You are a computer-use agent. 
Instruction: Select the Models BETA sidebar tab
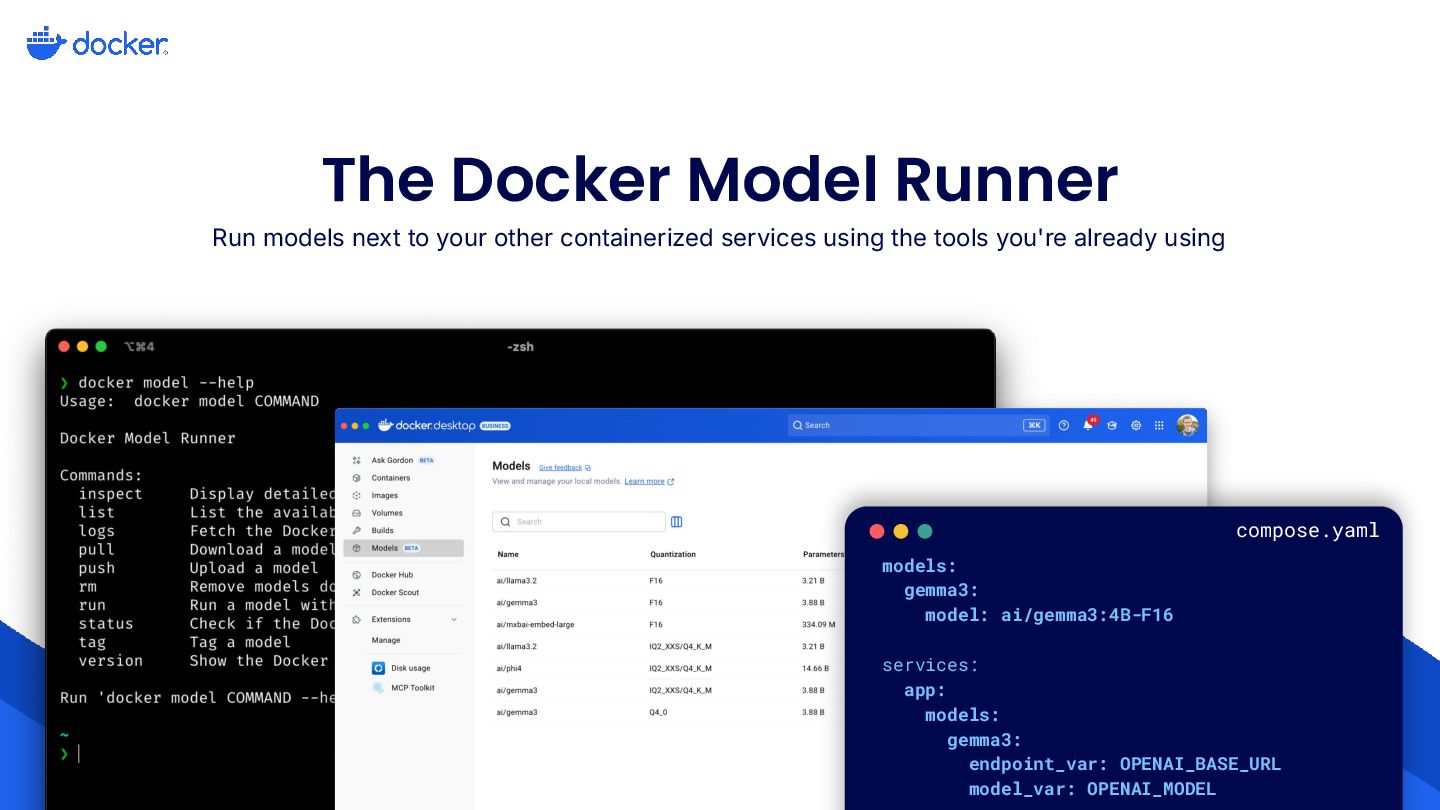pos(403,548)
